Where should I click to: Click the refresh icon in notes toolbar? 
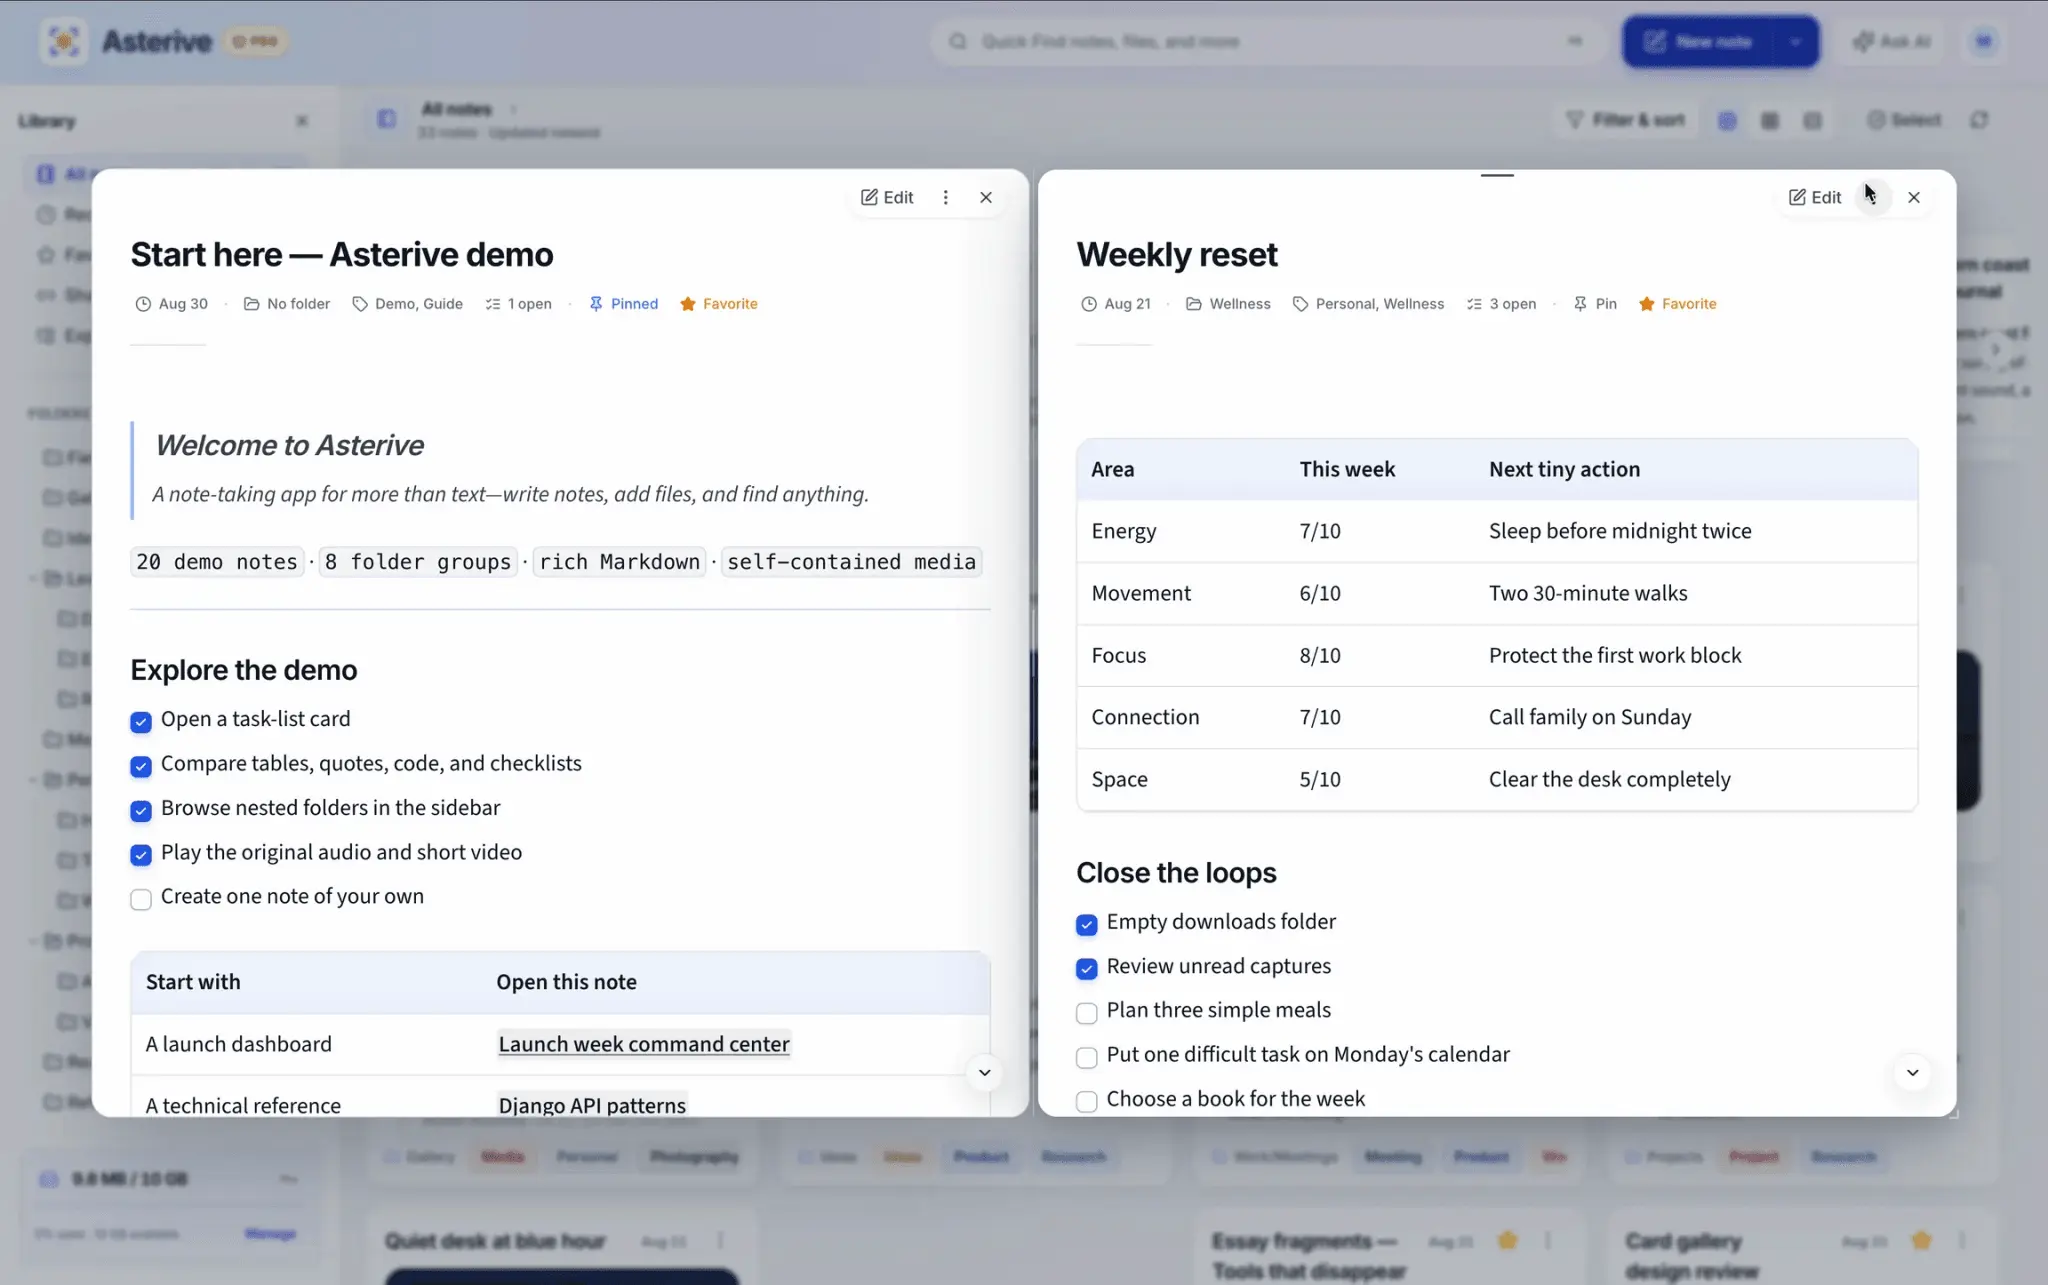pos(1979,120)
